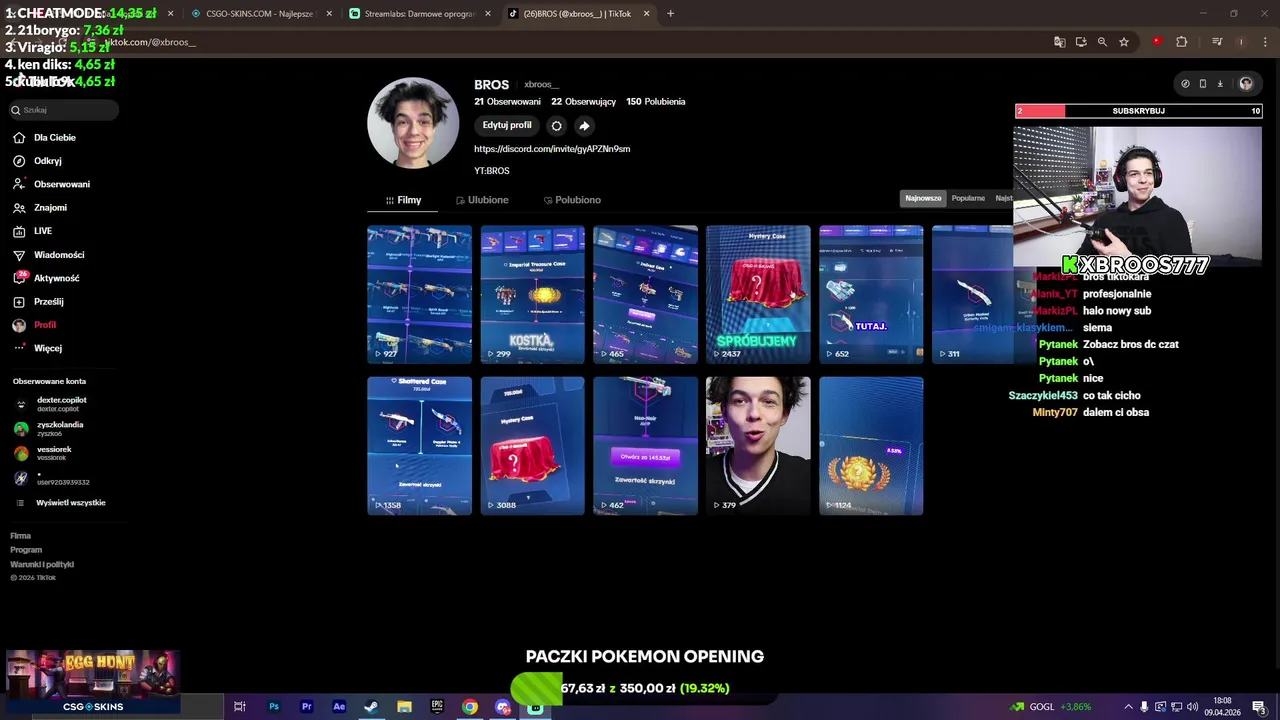Click the share profile arrow icon
The width and height of the screenshot is (1280, 720).
(x=585, y=126)
